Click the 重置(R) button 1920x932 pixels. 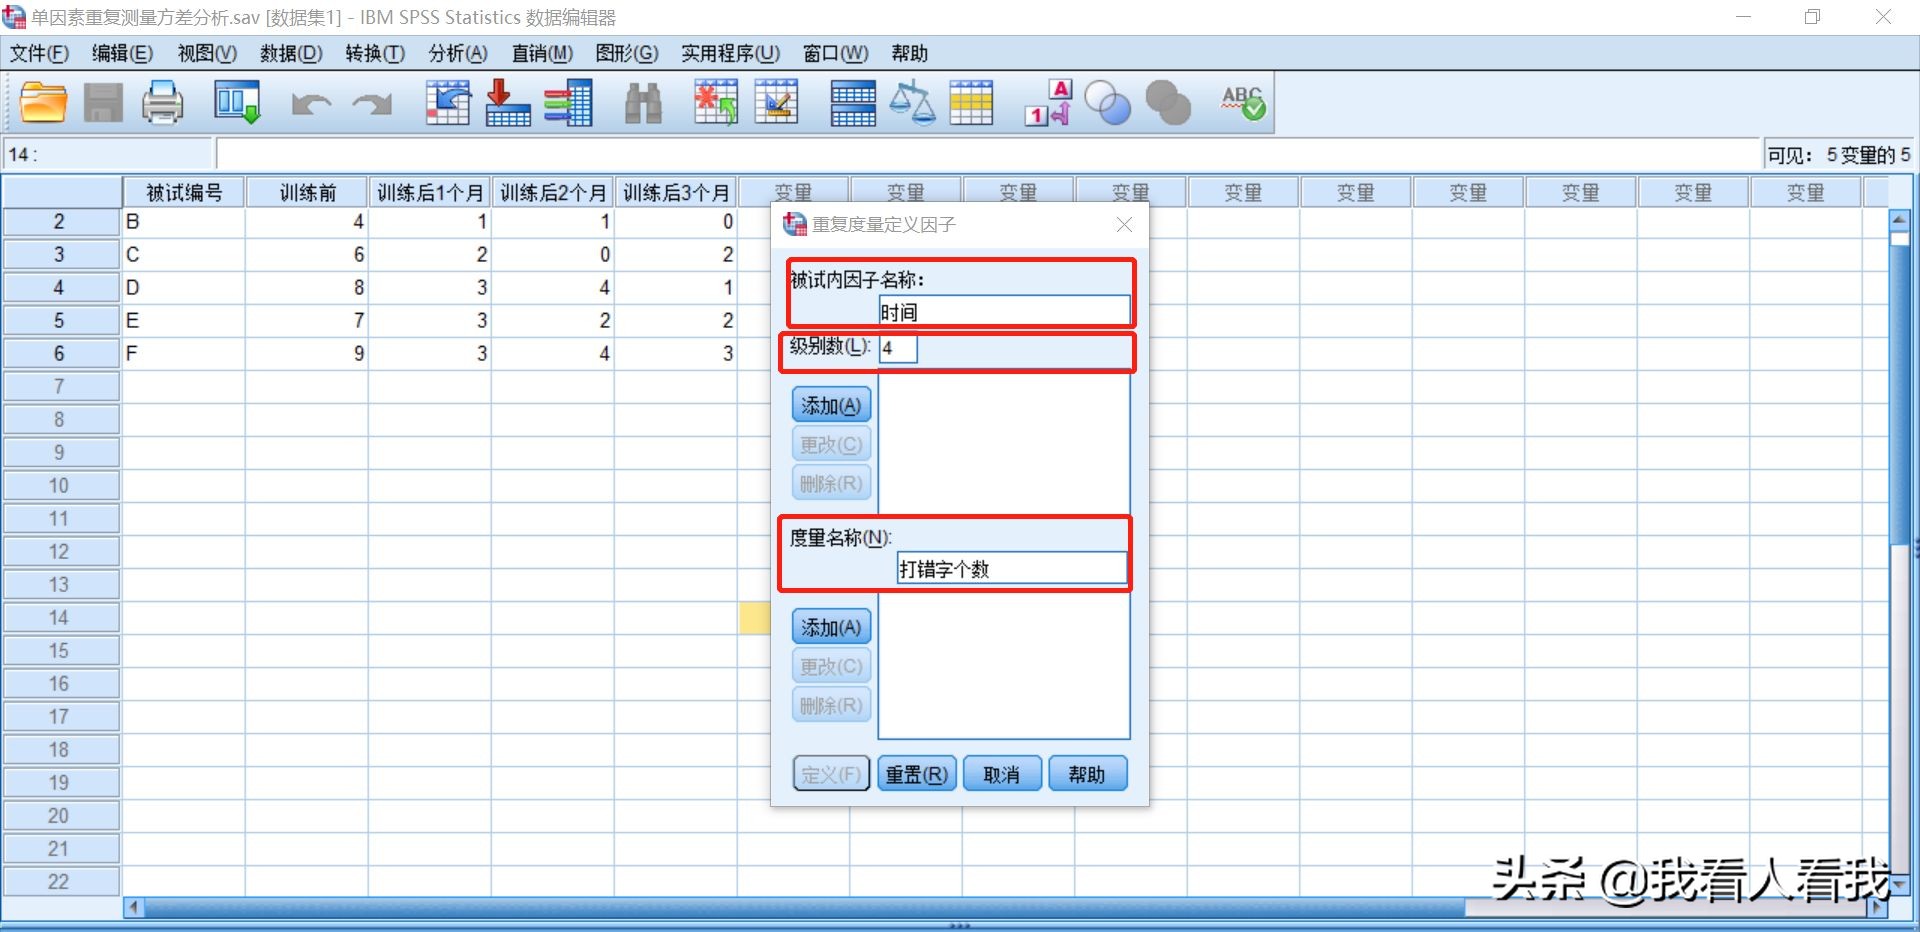coord(917,774)
